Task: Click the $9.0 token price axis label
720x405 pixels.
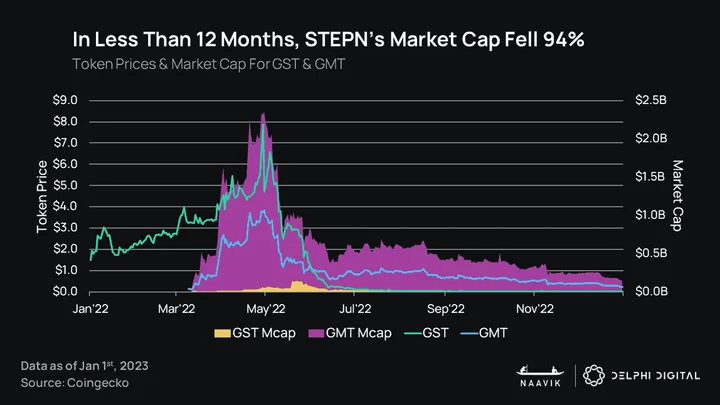Action: tap(65, 100)
